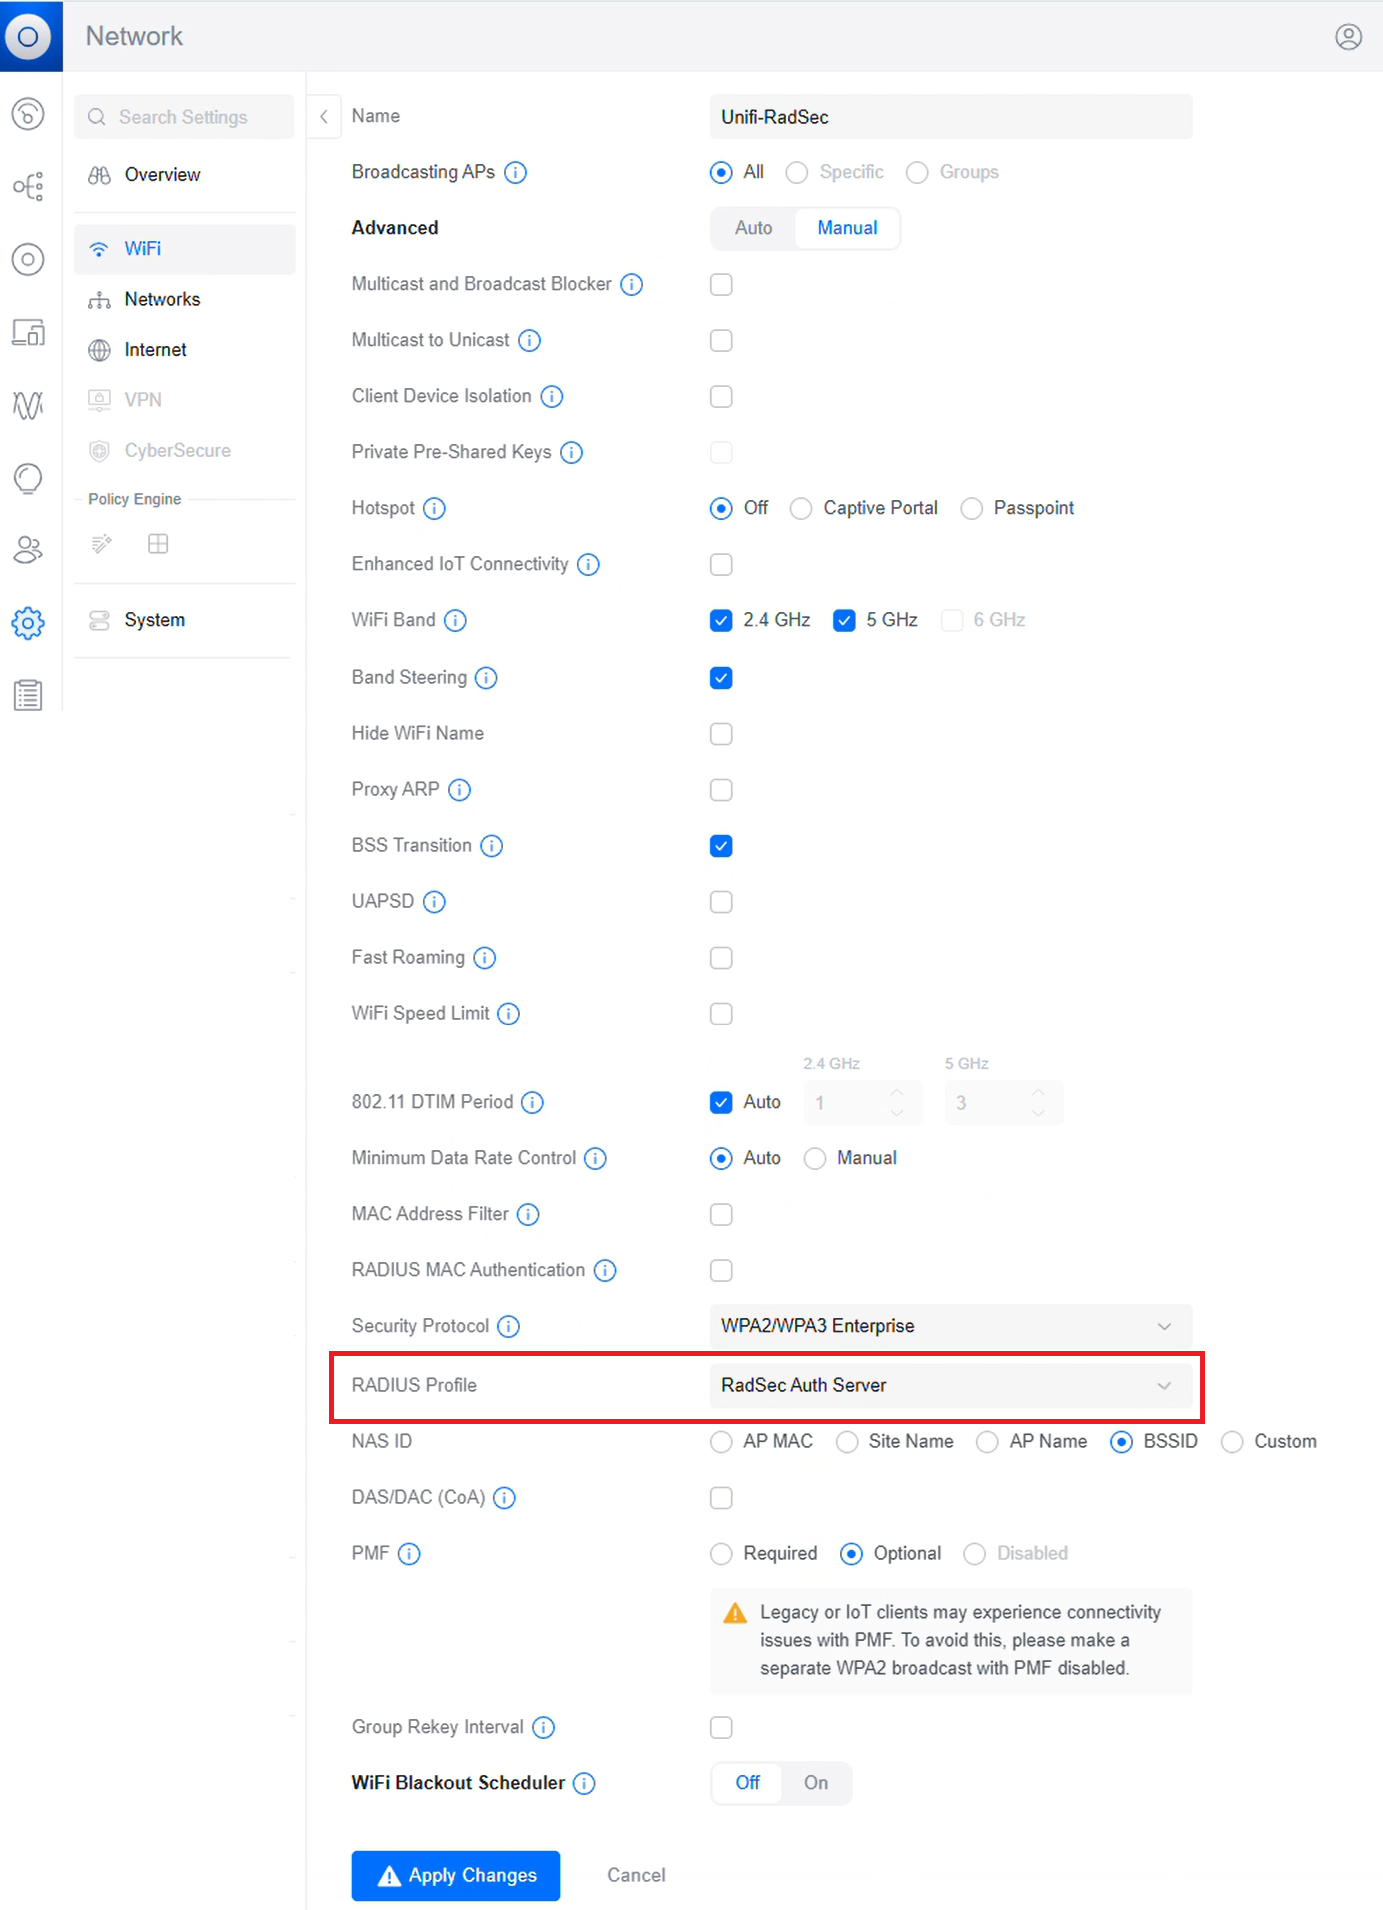
Task: Click the Band Steering info icon
Action: click(486, 678)
